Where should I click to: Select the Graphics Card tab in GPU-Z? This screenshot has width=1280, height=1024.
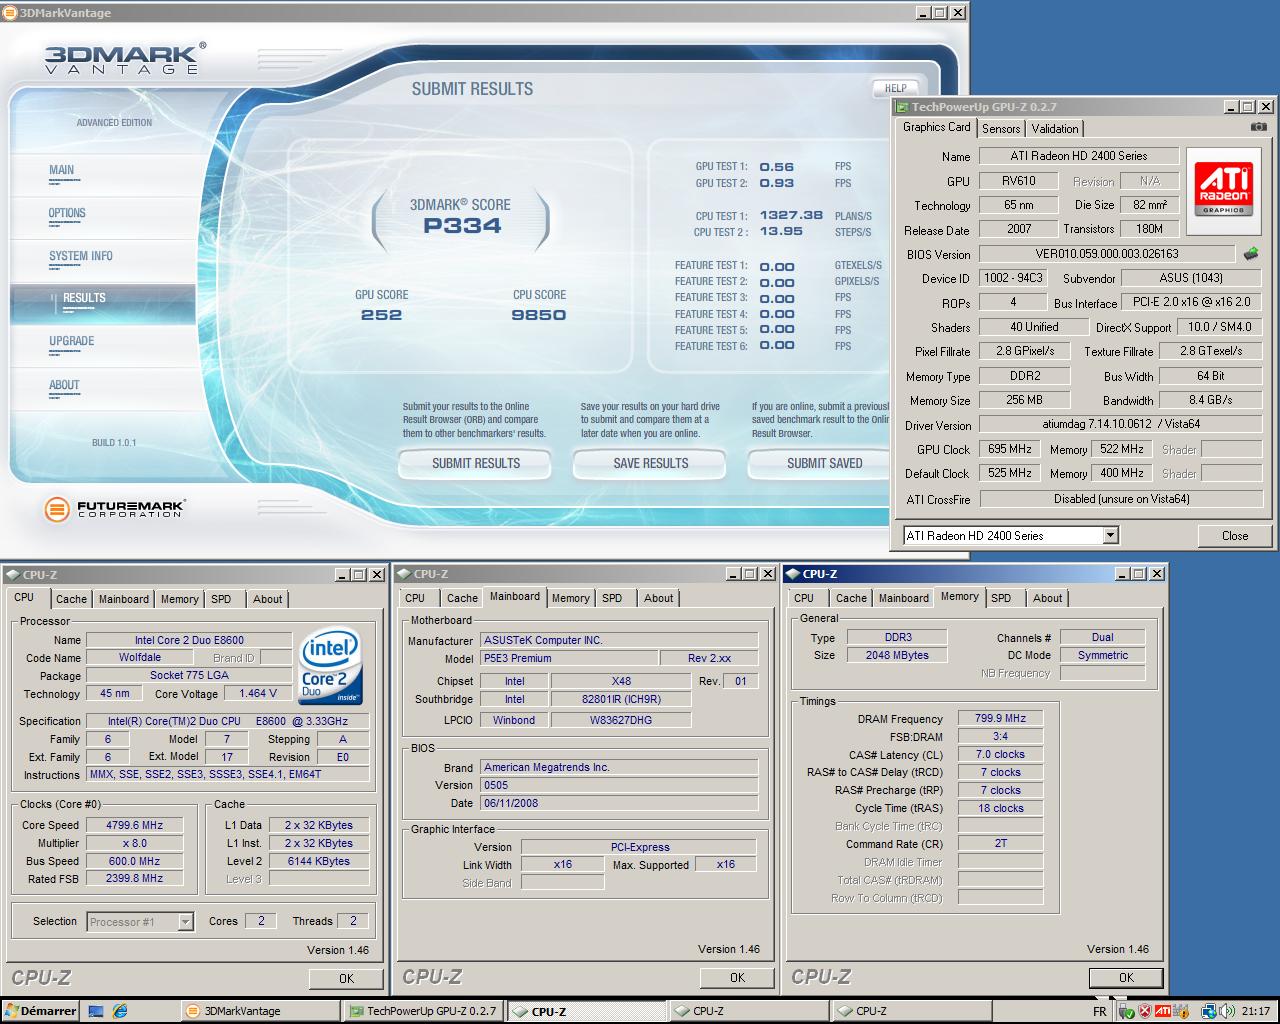[936, 127]
